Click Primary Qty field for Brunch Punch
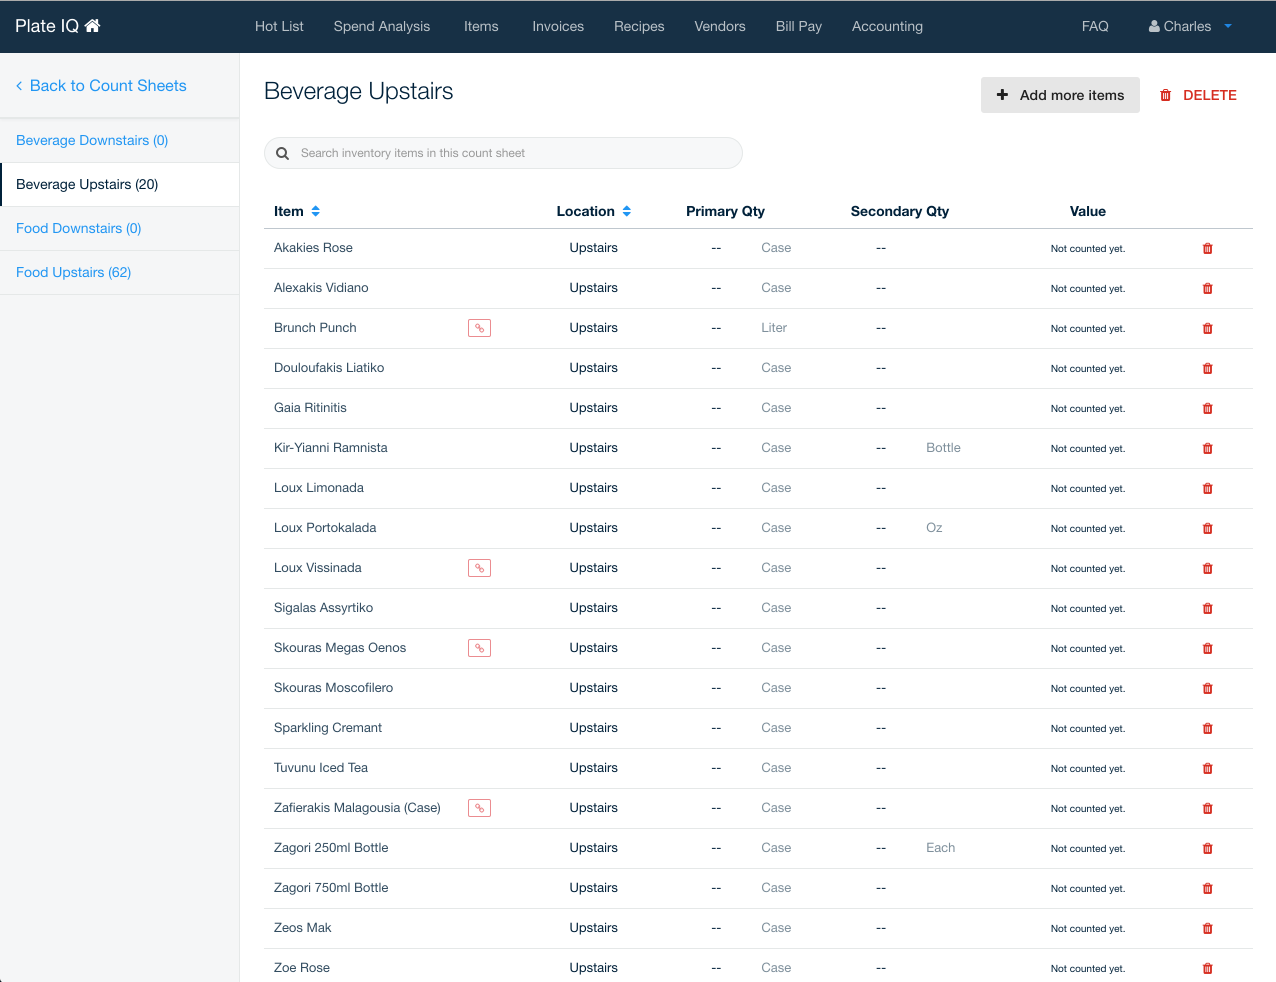Image resolution: width=1276 pixels, height=982 pixels. [x=716, y=328]
